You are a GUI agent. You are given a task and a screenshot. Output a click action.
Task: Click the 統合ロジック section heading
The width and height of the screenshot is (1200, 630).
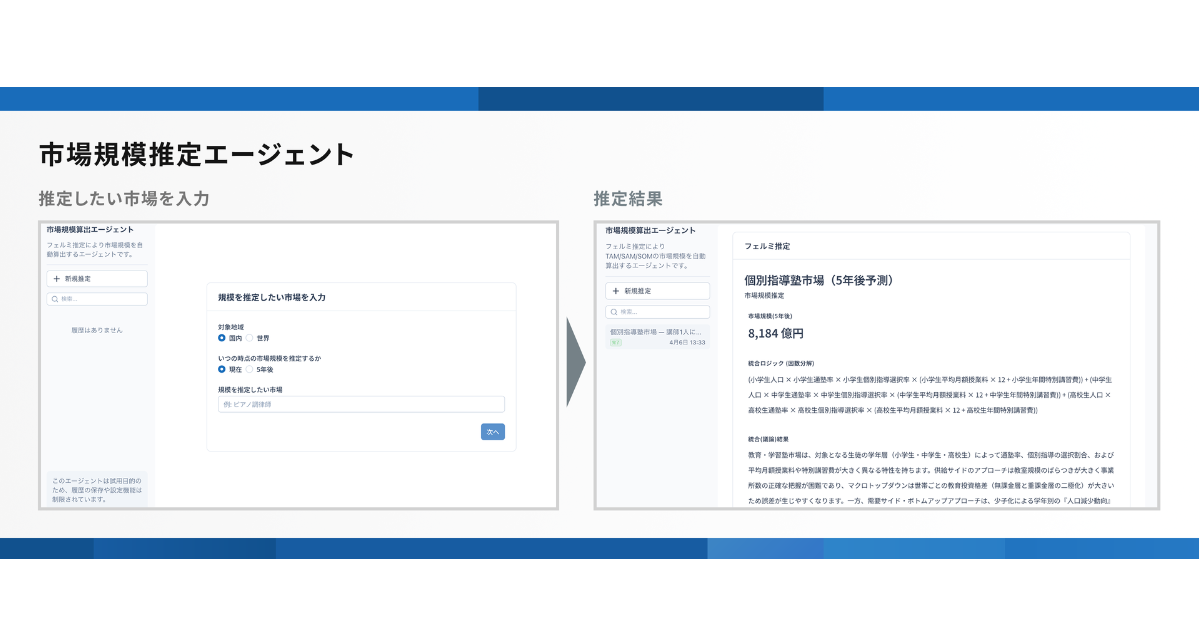[781, 363]
